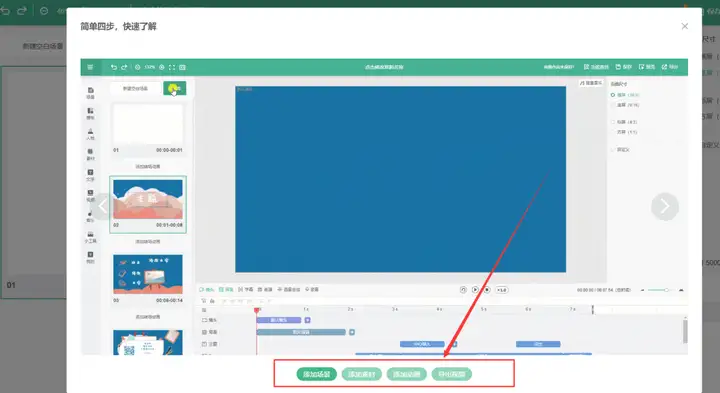This screenshot has height=393, width=720.
Task: Click Undo in the background editor toolbar
Action: click(6, 10)
